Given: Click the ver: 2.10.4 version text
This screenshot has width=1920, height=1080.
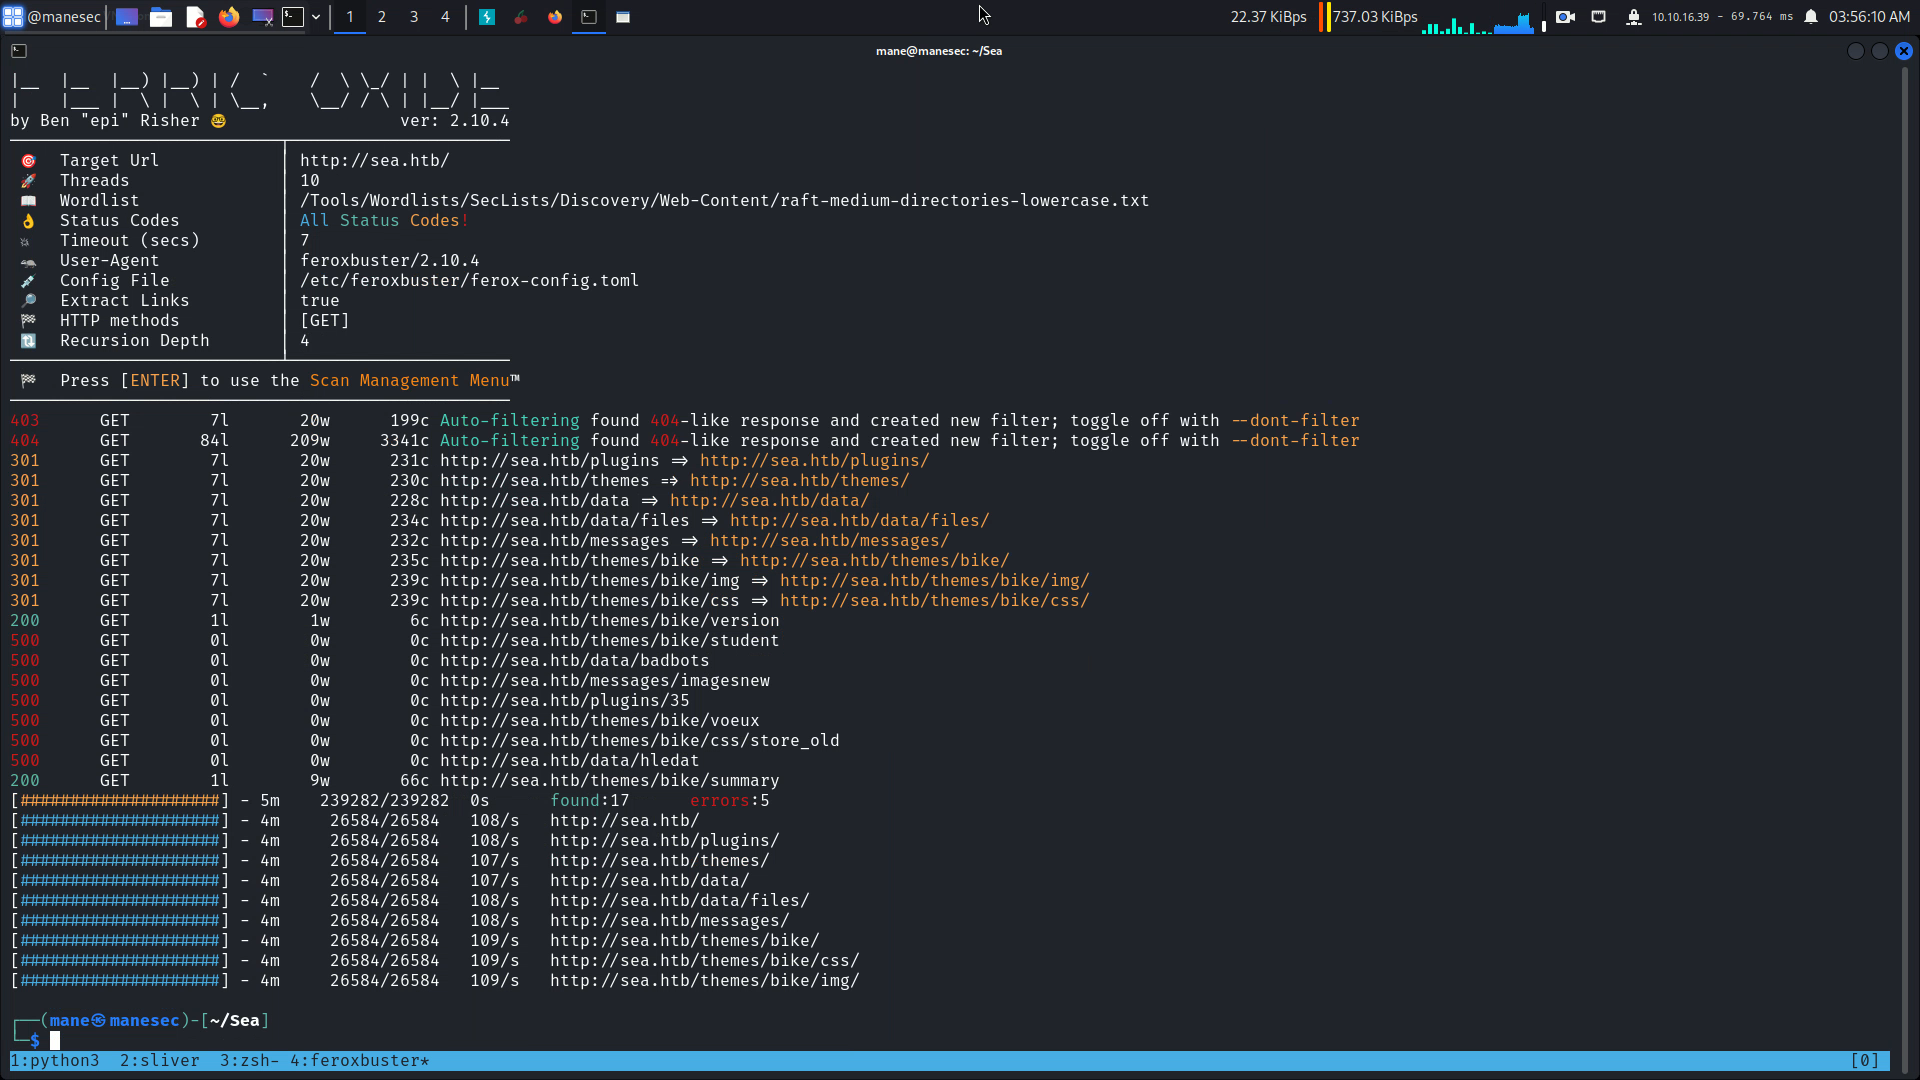Looking at the screenshot, I should tap(455, 121).
